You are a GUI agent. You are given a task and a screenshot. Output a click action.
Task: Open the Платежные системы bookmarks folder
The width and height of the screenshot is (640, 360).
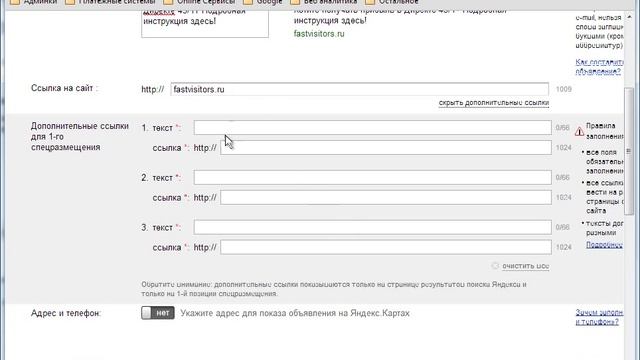(x=110, y=2)
